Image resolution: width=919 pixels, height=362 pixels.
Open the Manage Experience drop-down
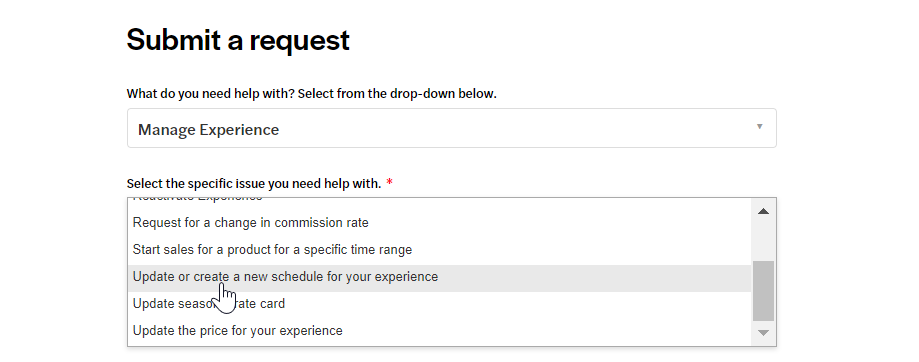click(452, 128)
